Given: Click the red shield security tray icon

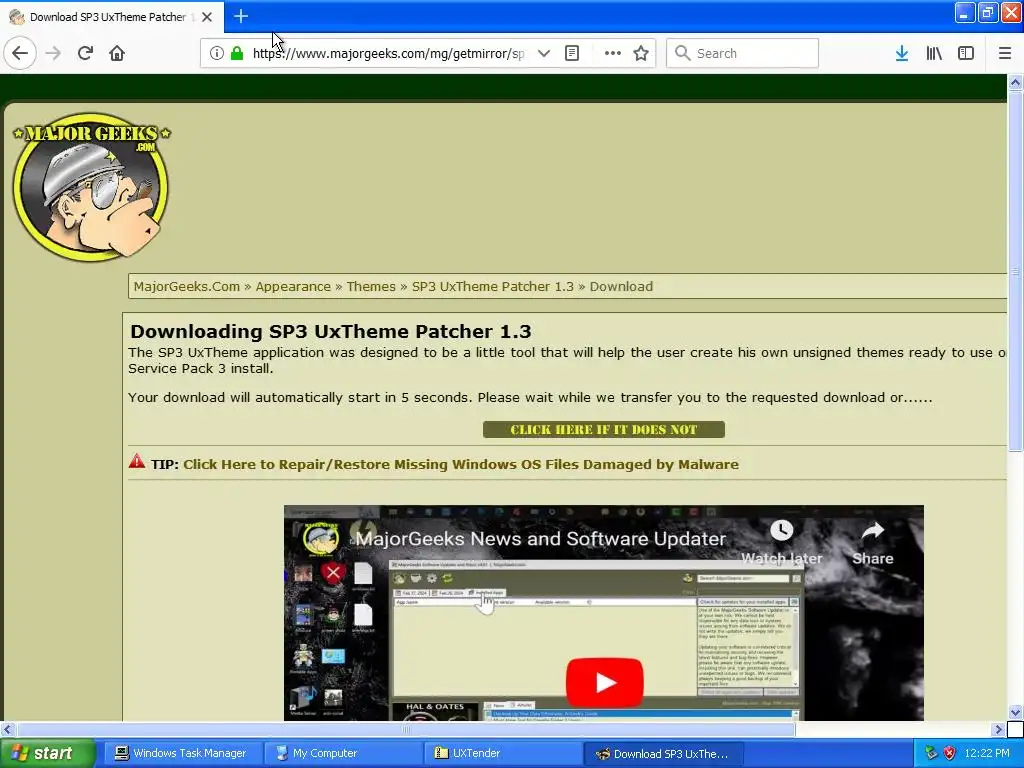Looking at the screenshot, I should [949, 753].
